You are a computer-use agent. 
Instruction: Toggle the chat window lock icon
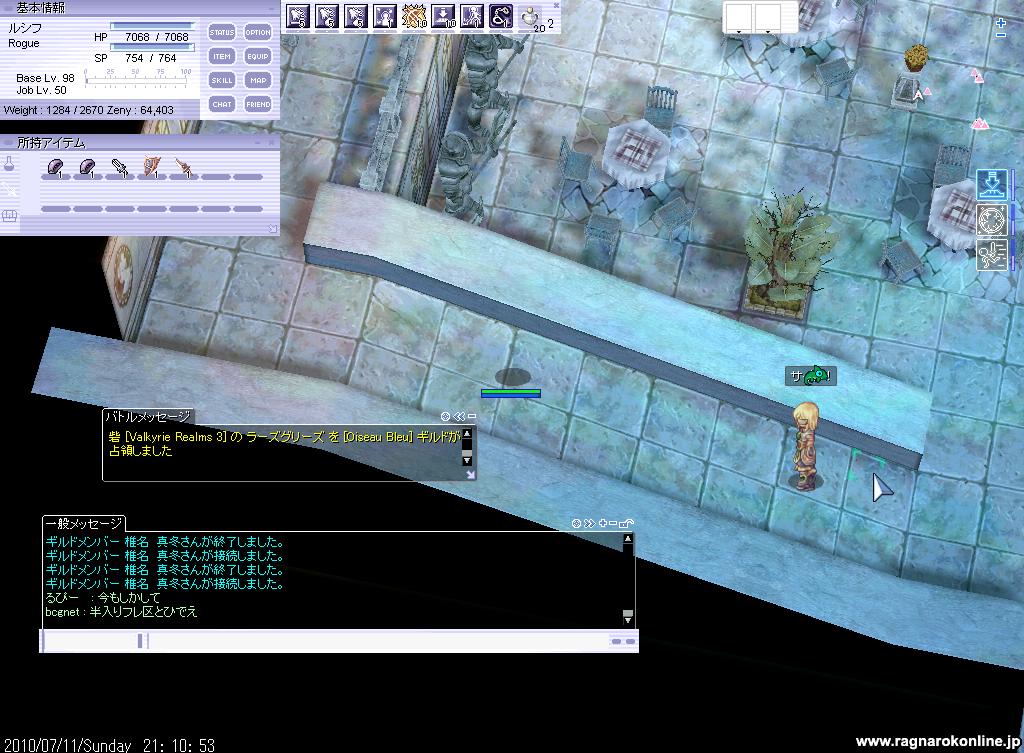click(x=626, y=523)
